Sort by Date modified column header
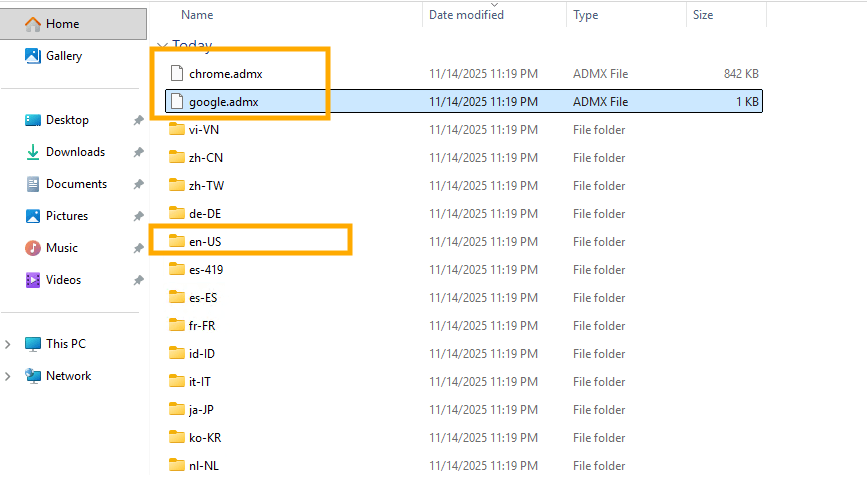 click(x=466, y=15)
